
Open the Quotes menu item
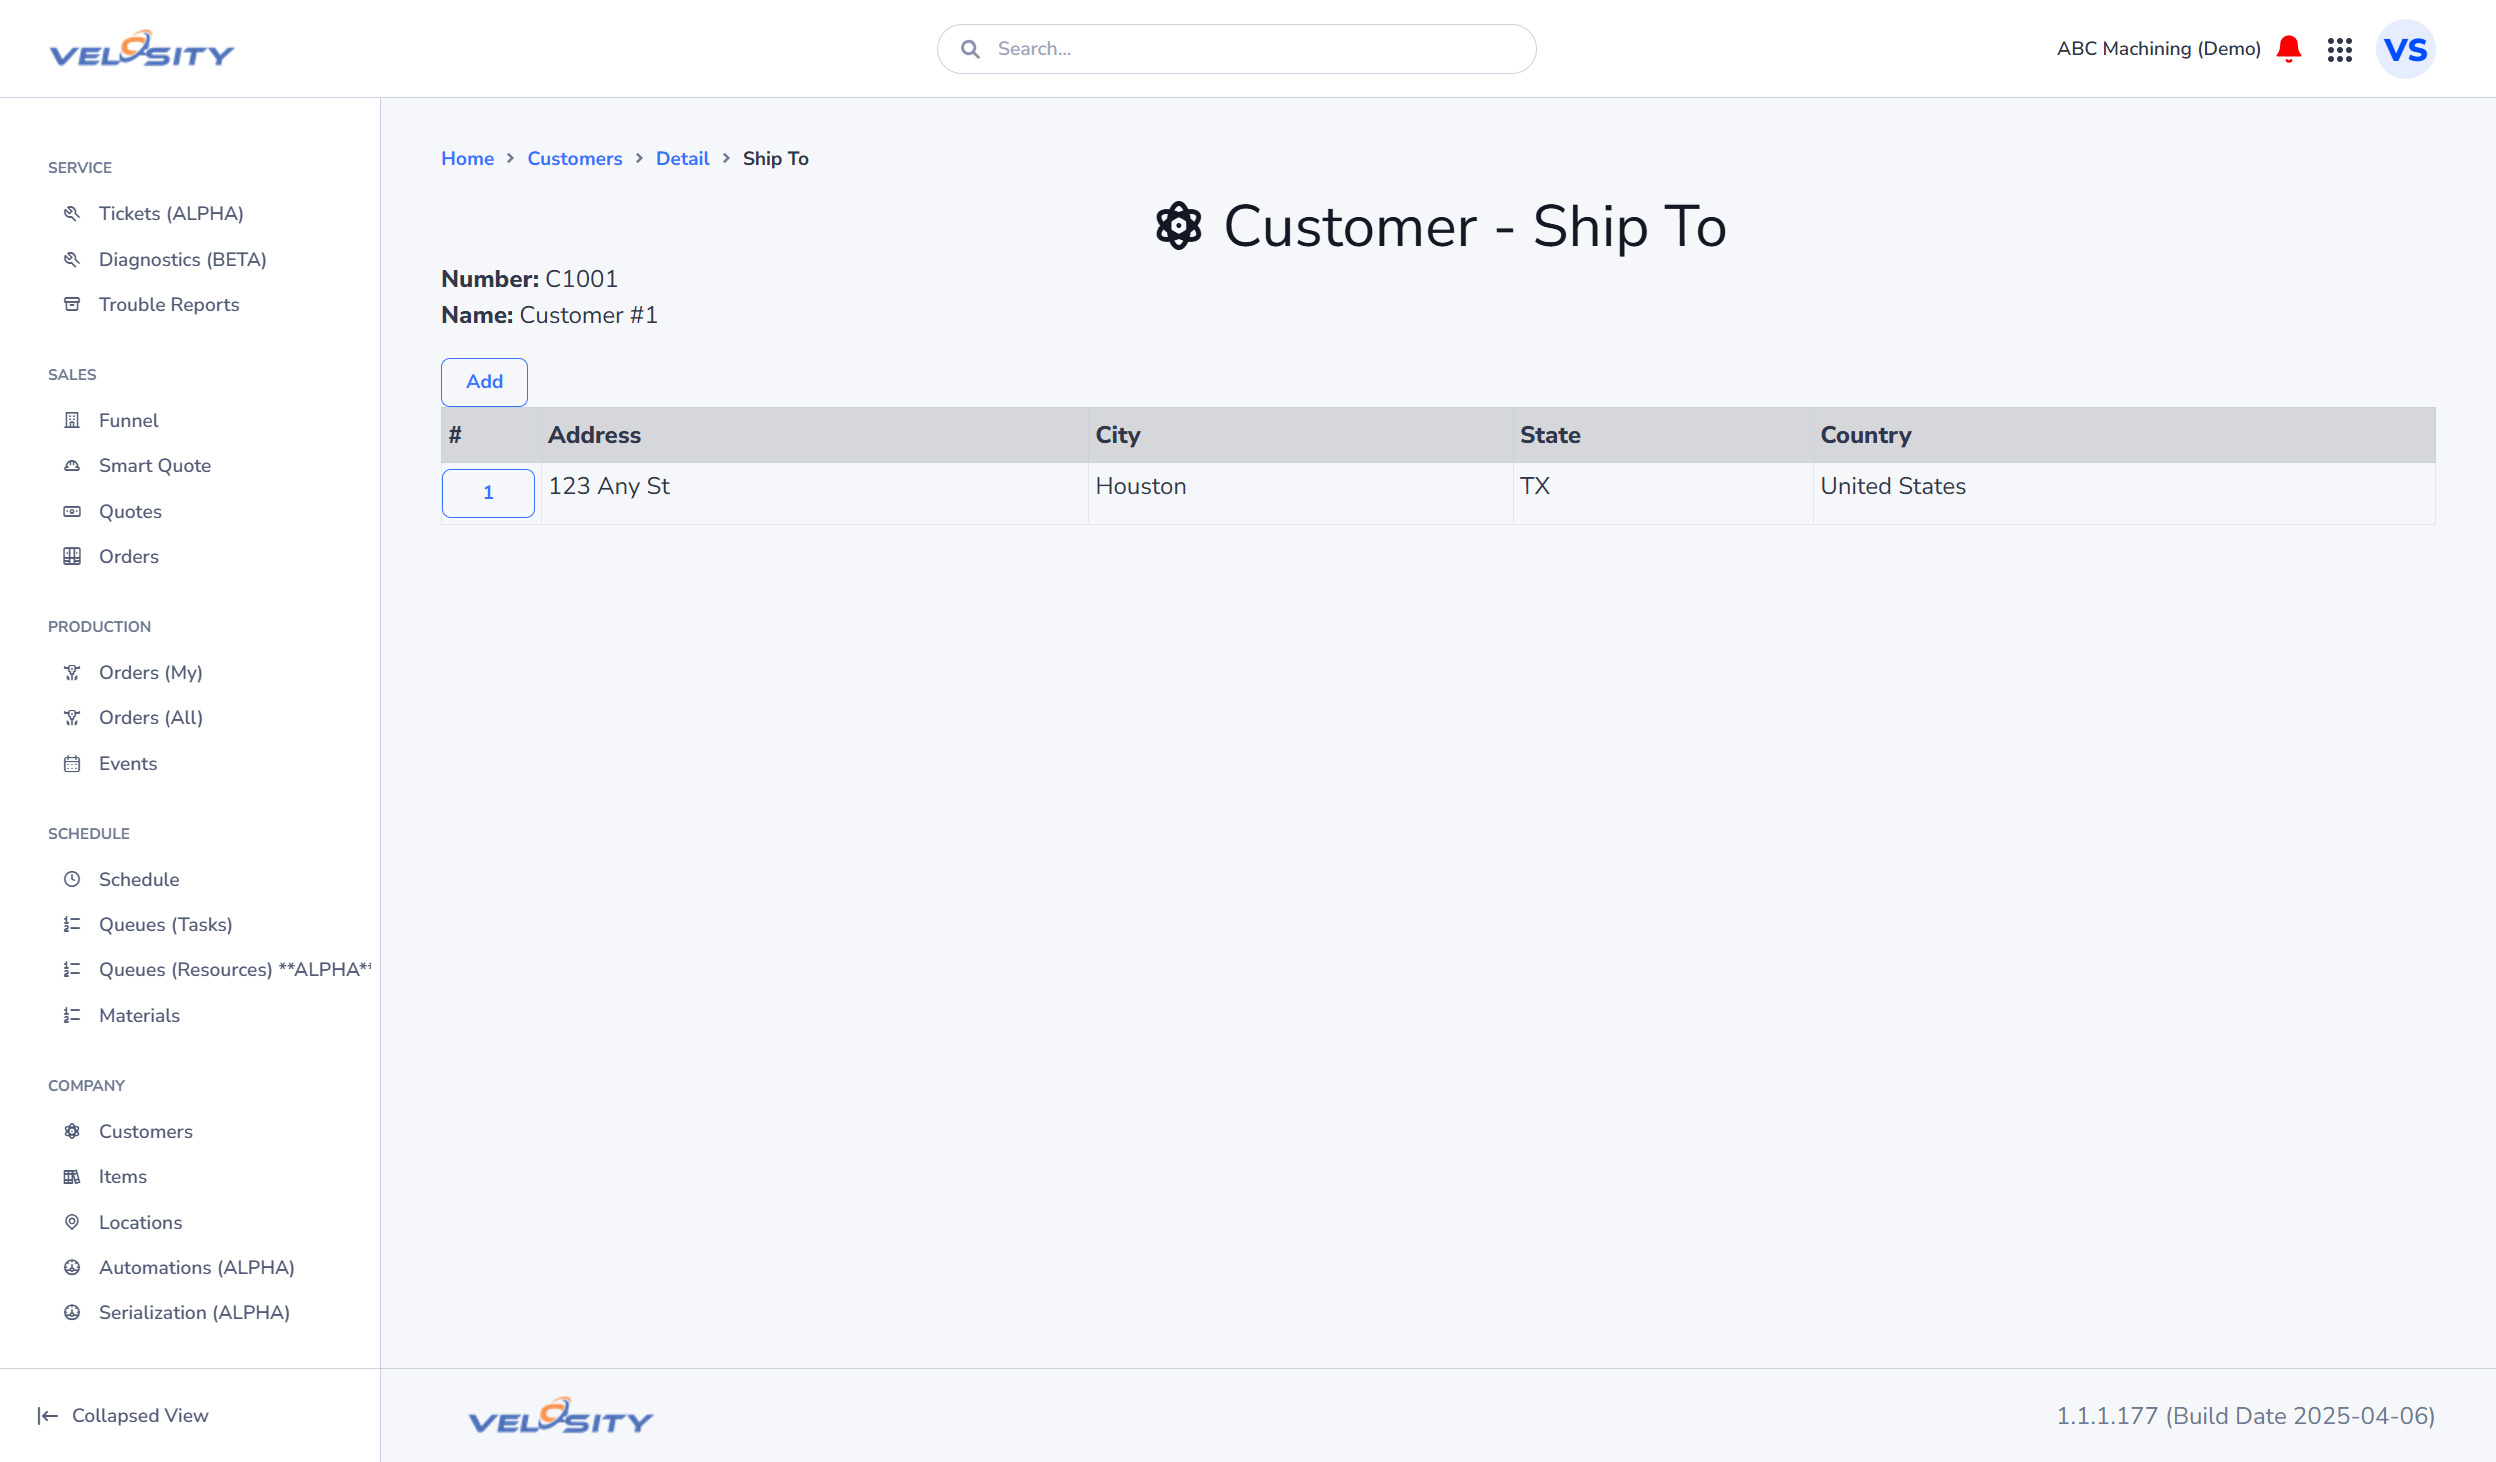pyautogui.click(x=130, y=511)
